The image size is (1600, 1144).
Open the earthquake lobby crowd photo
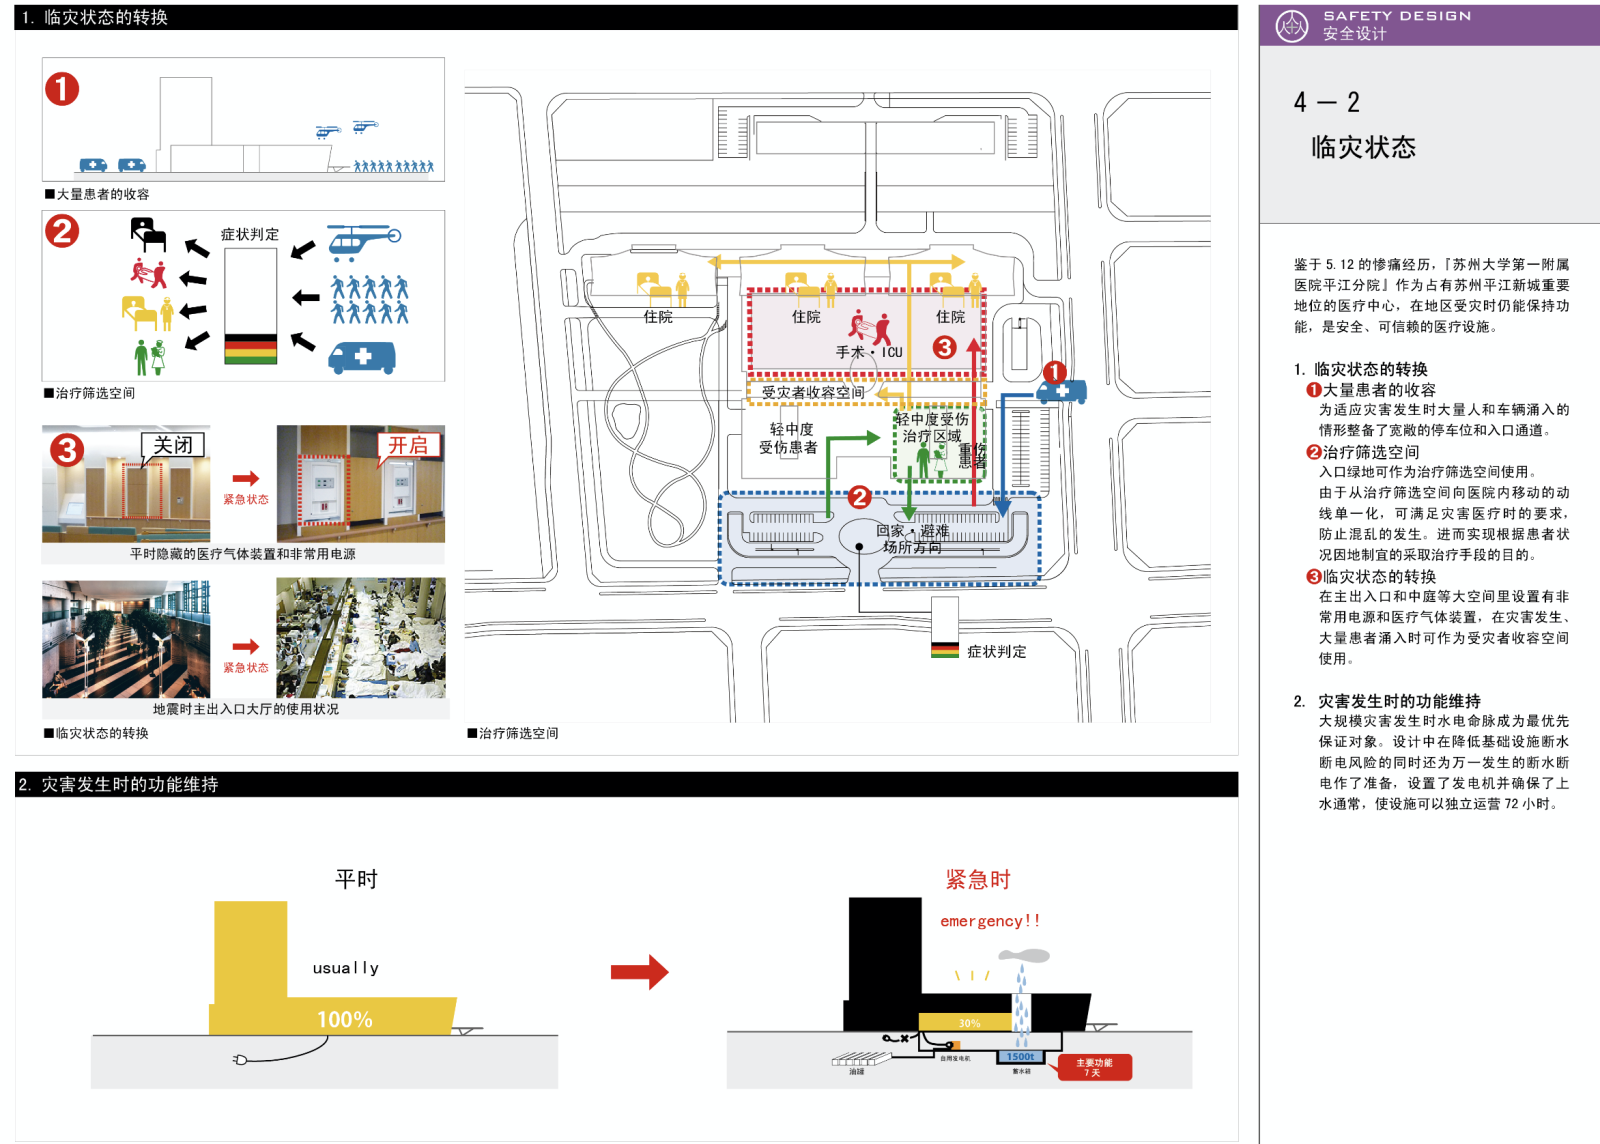[361, 638]
